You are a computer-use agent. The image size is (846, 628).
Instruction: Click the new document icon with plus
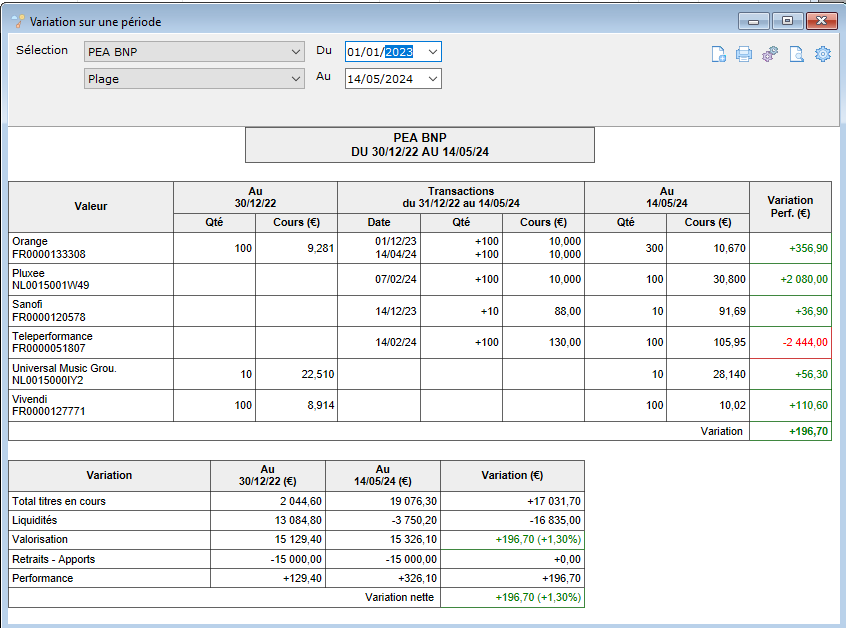click(718, 54)
